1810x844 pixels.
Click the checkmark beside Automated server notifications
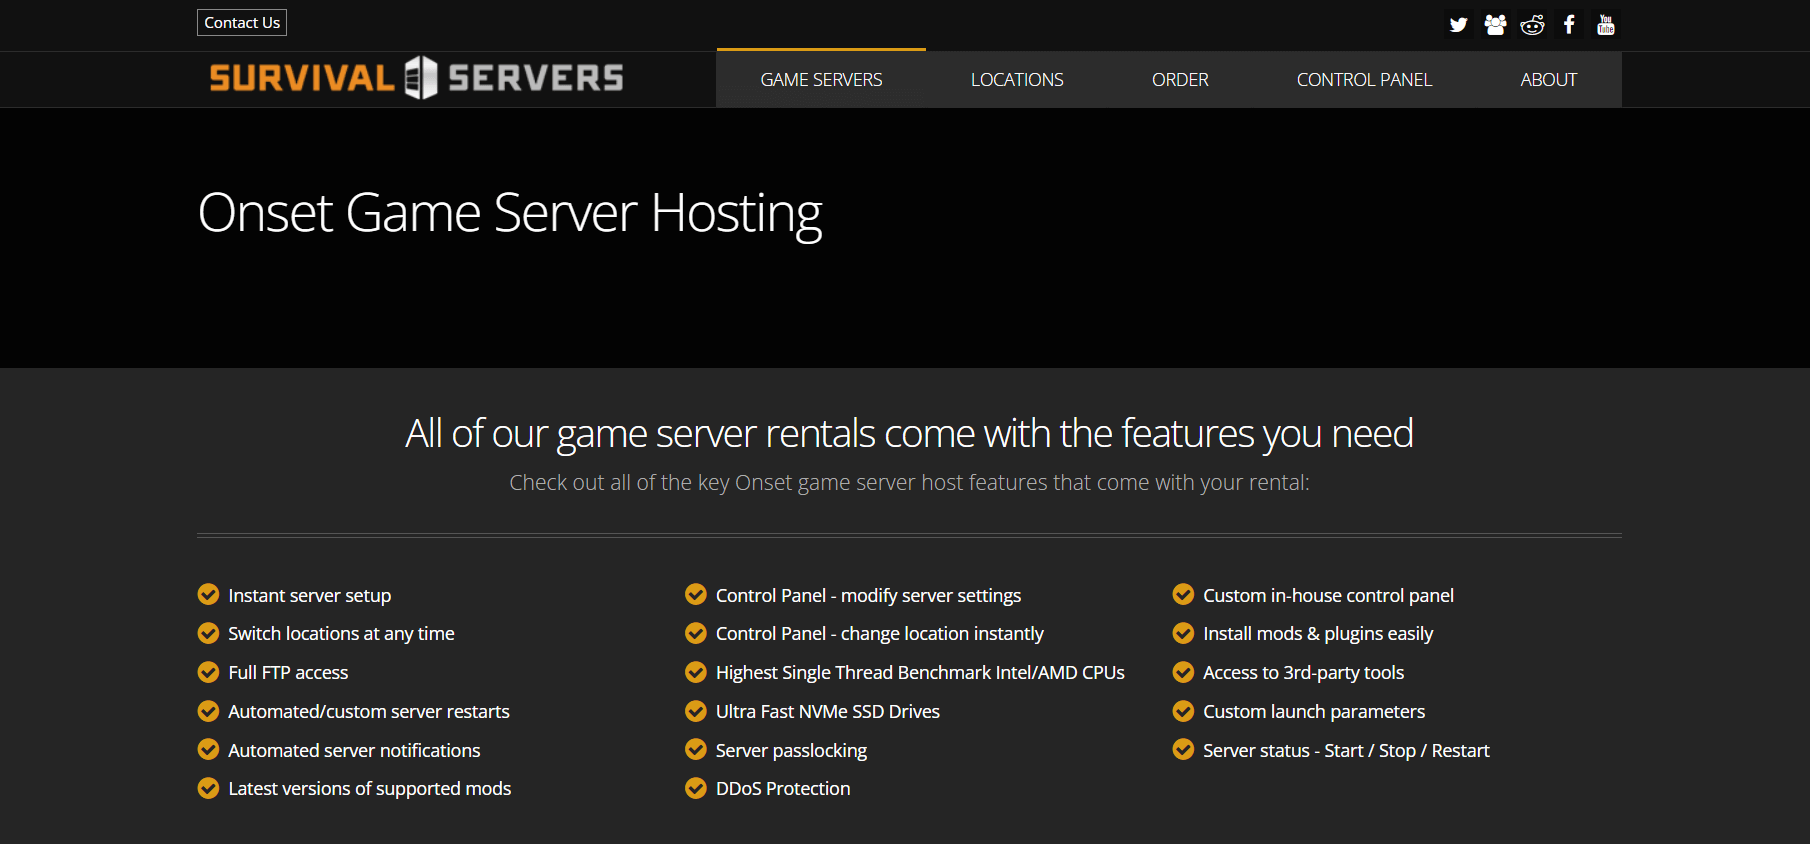(x=208, y=749)
